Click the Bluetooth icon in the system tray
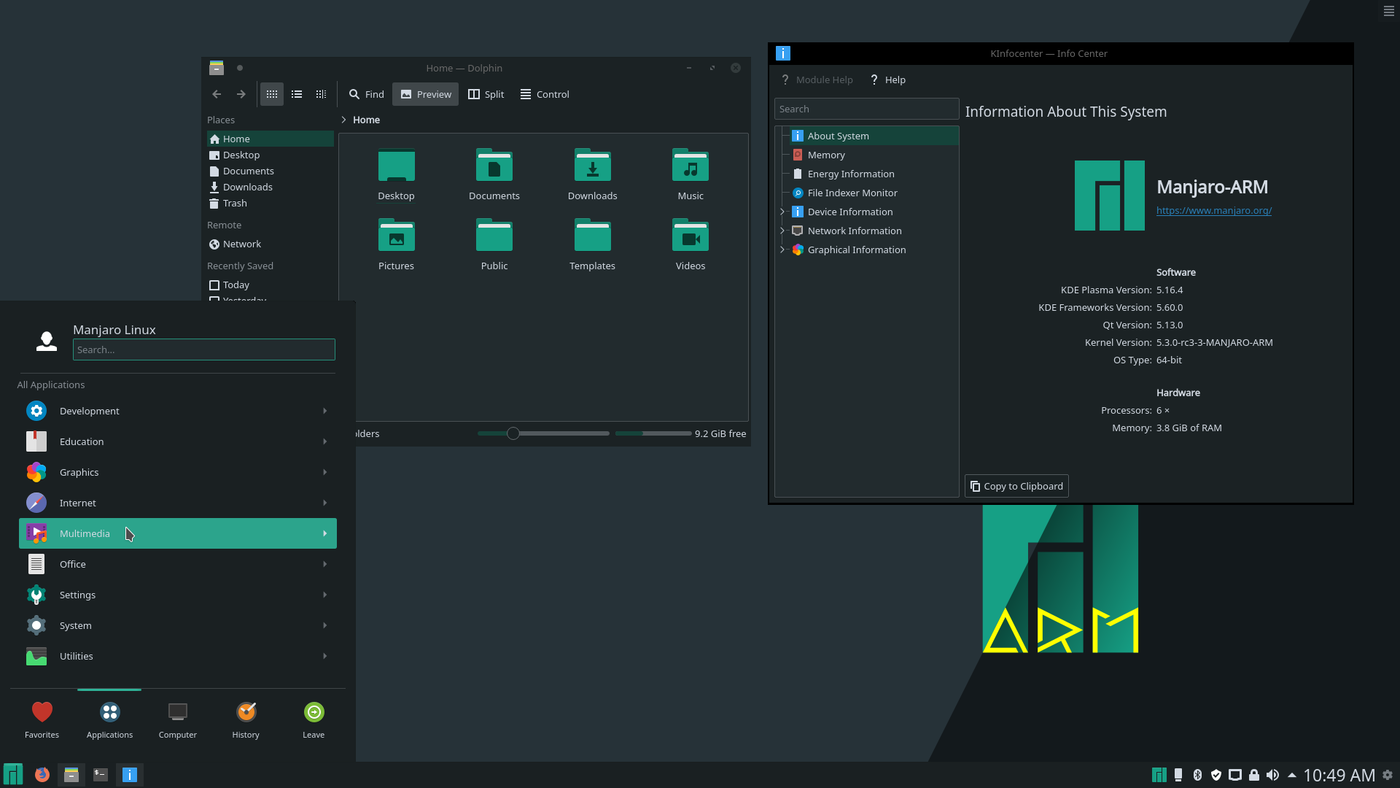The width and height of the screenshot is (1400, 788). [x=1197, y=774]
